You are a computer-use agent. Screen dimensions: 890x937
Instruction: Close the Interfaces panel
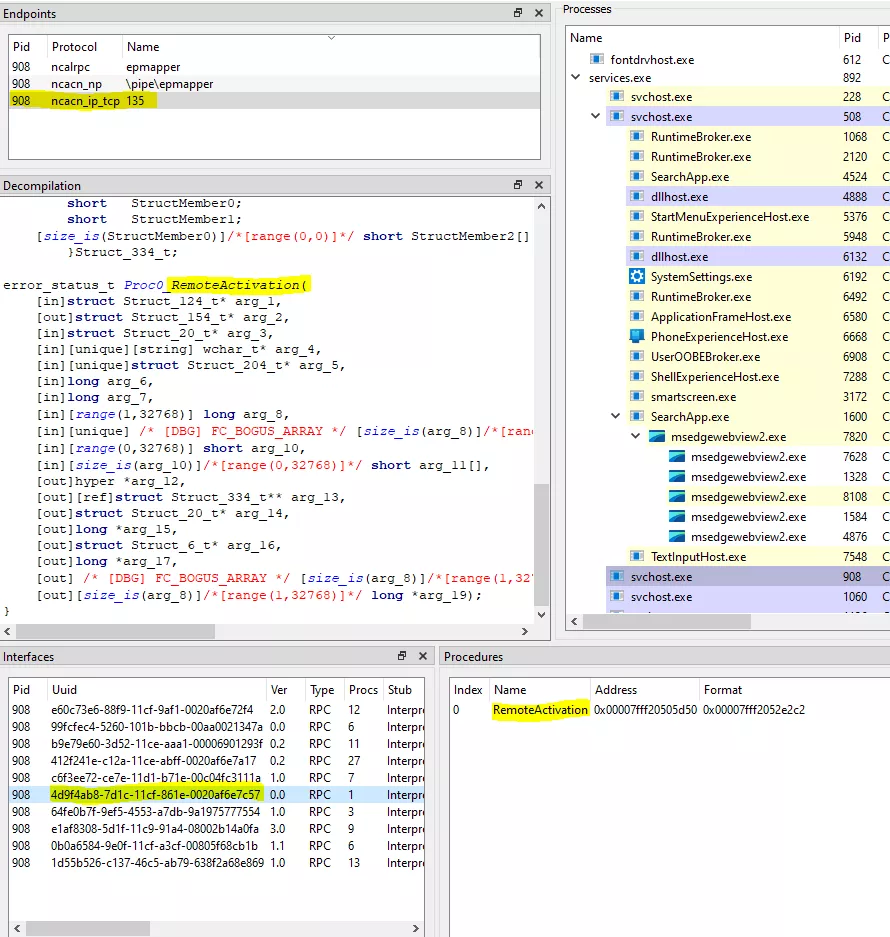click(x=423, y=656)
